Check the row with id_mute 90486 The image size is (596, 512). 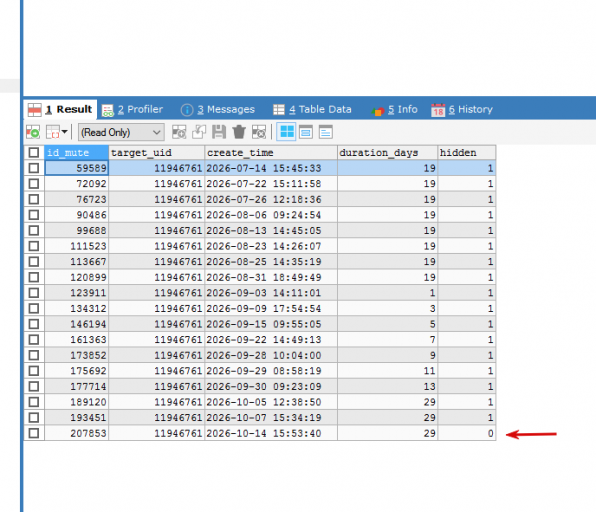coord(34,215)
